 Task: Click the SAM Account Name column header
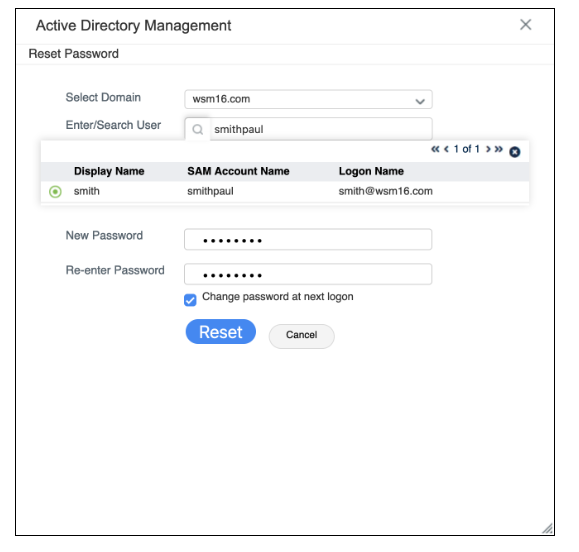point(238,171)
